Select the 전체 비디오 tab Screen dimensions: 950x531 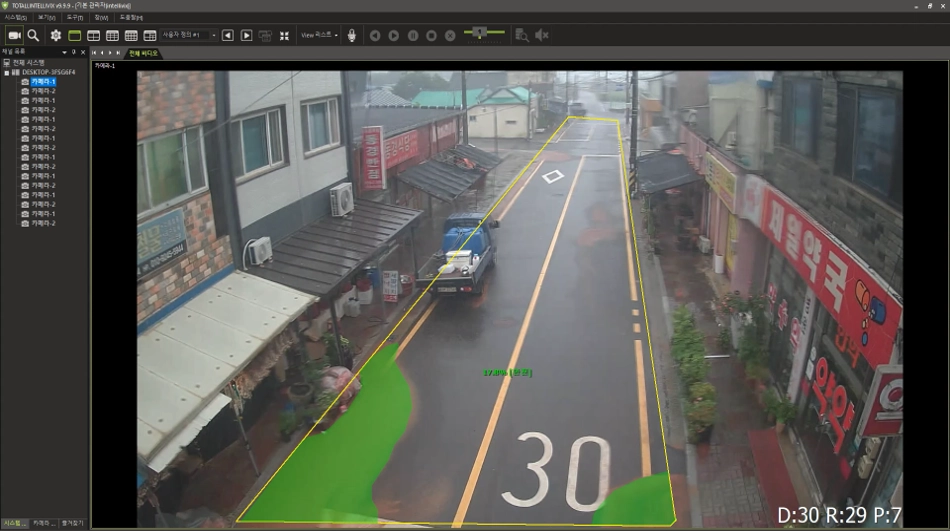tap(143, 53)
